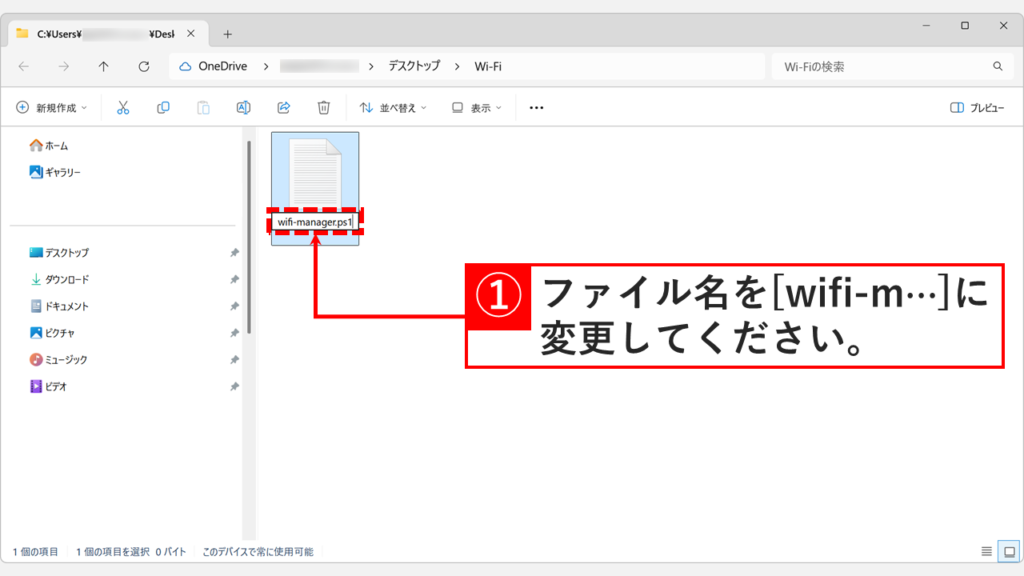Click the Copy icon in the toolbar
Screen dimensions: 1024x576
(x=162, y=106)
